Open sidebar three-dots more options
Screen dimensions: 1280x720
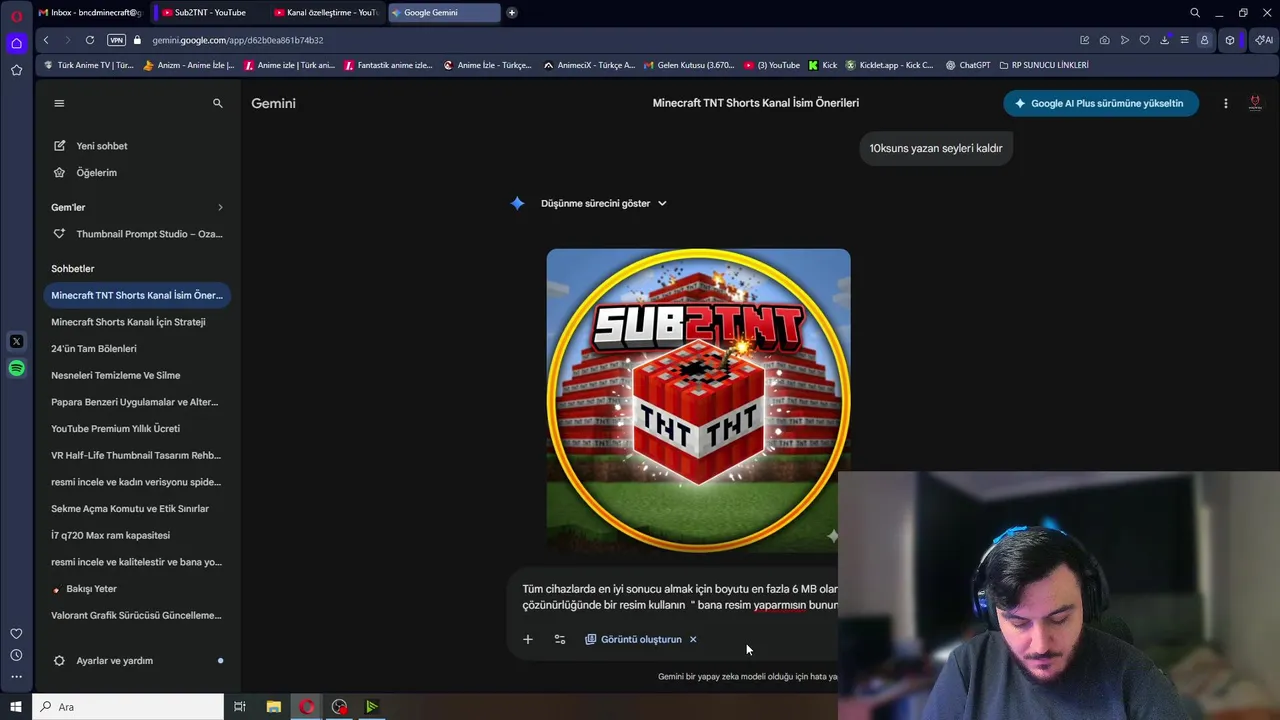(x=16, y=677)
